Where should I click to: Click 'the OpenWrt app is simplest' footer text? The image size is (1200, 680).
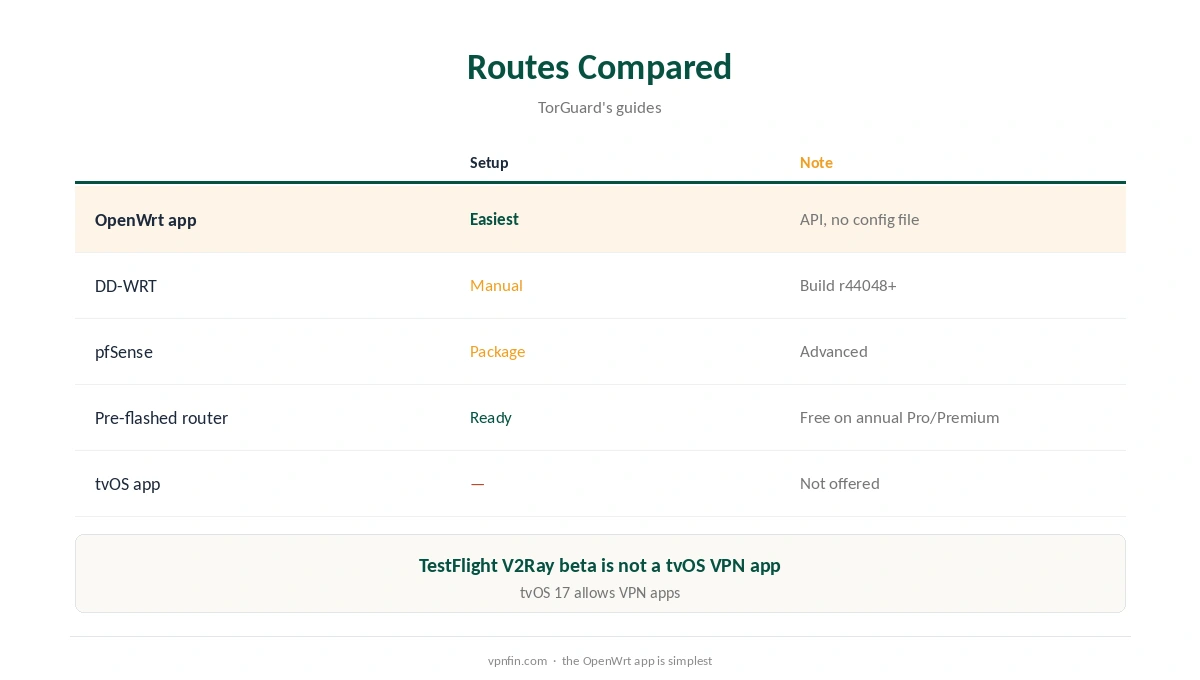(637, 661)
